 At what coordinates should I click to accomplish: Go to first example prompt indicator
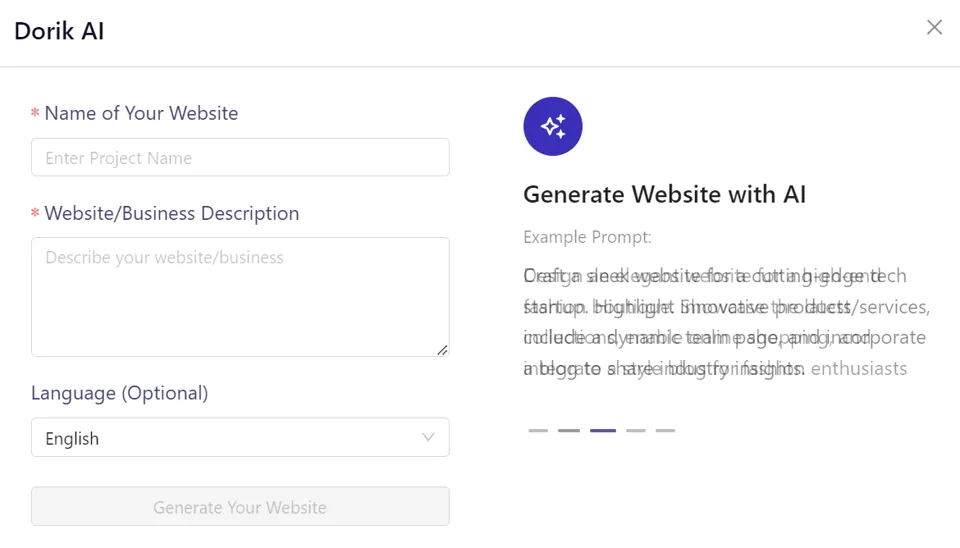point(538,430)
